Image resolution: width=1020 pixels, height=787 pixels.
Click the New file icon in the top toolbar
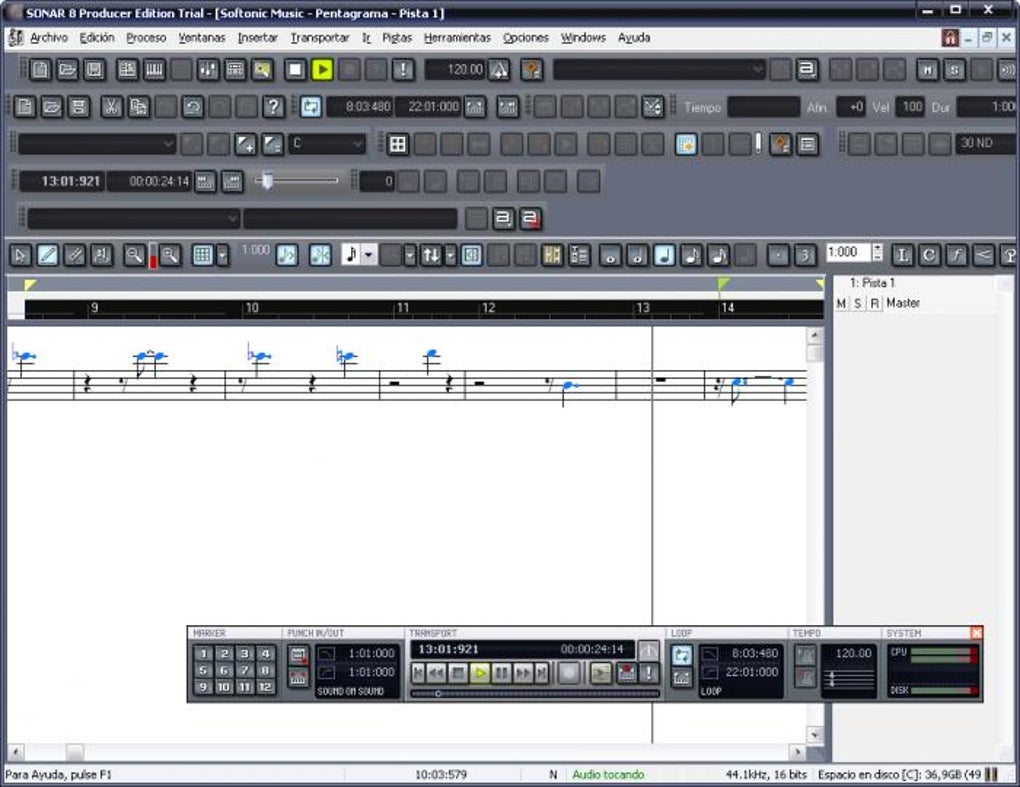40,70
